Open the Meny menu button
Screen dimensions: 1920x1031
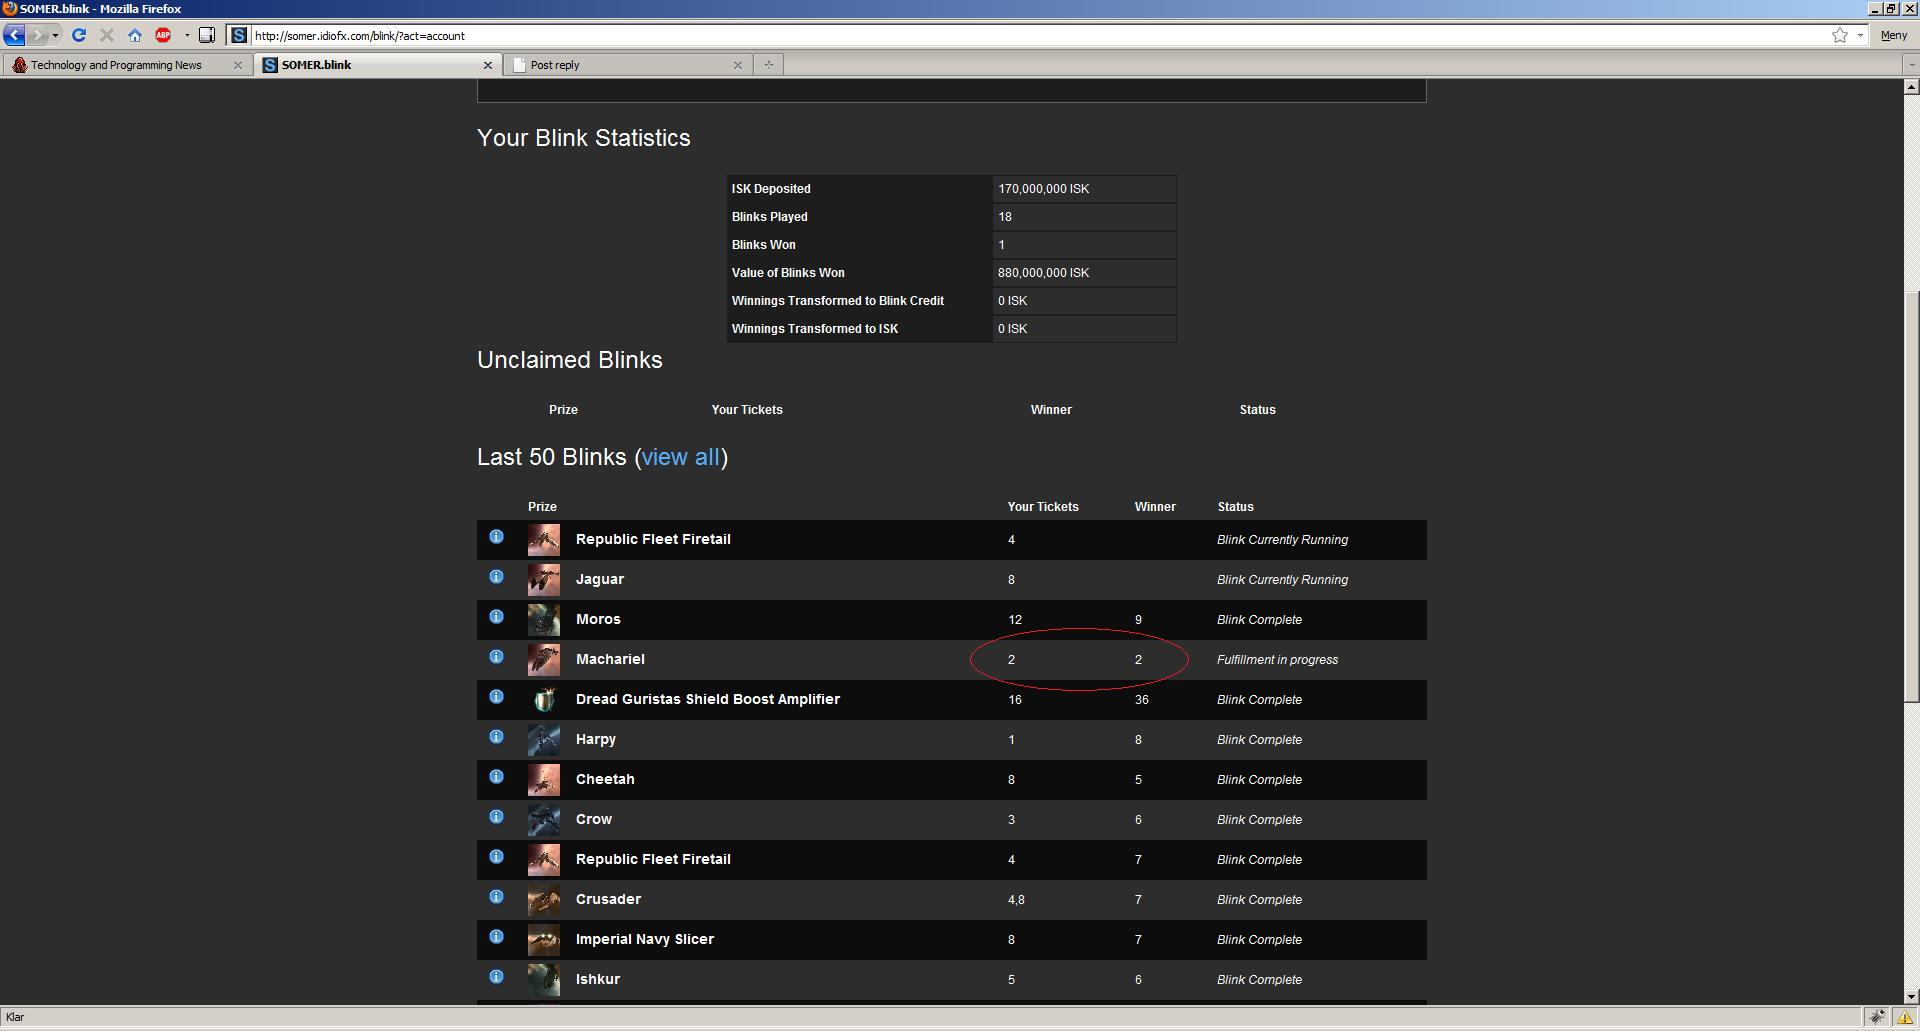click(x=1894, y=35)
